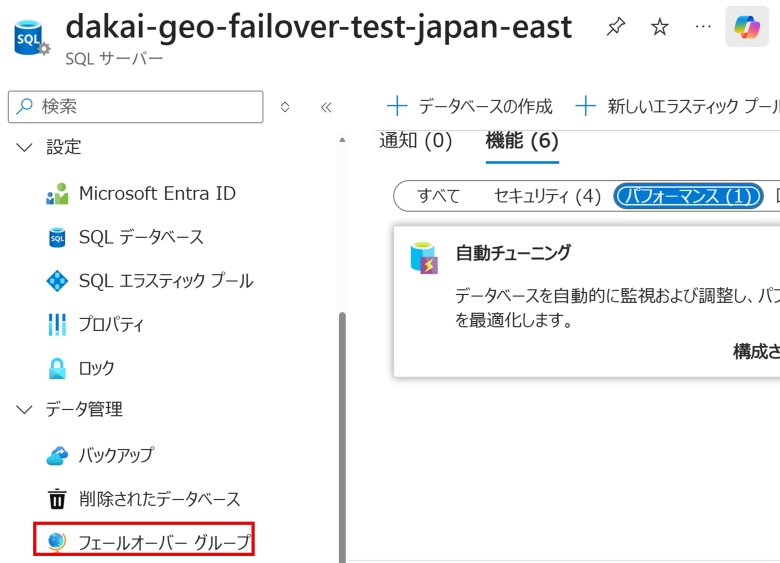Collapse the 設定 section

click(x=24, y=147)
